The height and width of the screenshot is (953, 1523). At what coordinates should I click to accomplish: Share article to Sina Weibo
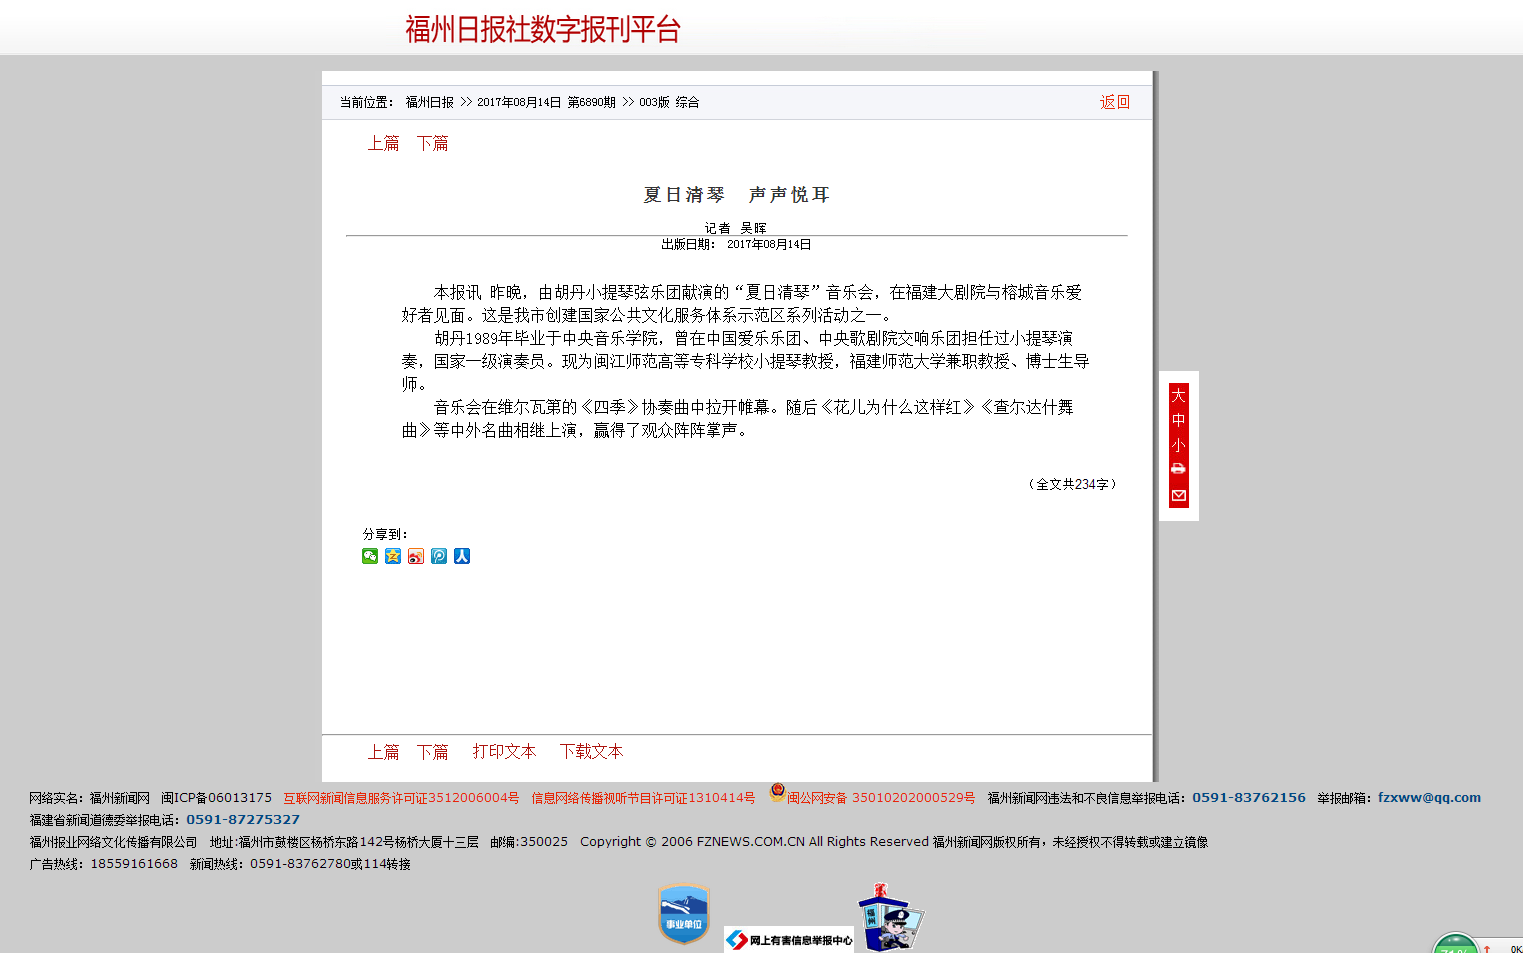click(416, 556)
